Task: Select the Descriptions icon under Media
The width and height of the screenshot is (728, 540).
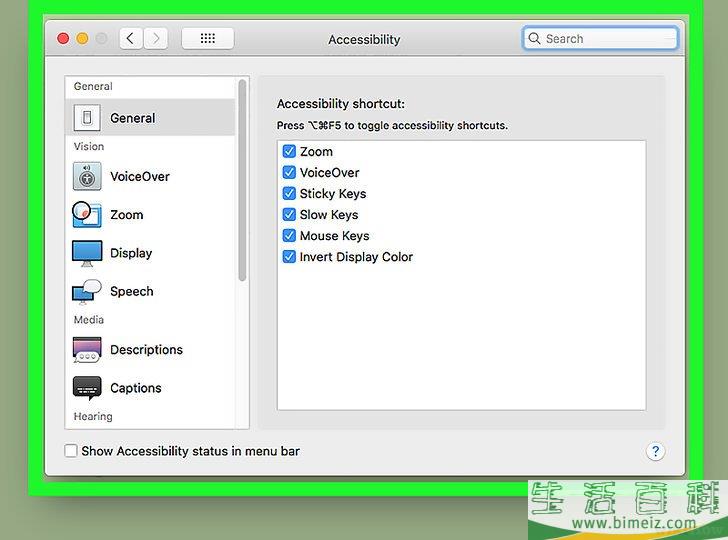Action: click(x=87, y=350)
